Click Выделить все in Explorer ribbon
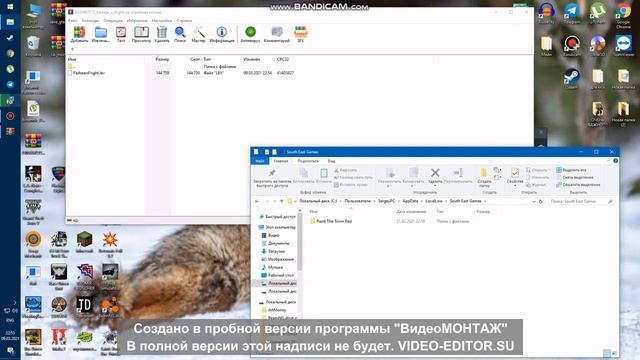This screenshot has width=640, height=360. 571,170
